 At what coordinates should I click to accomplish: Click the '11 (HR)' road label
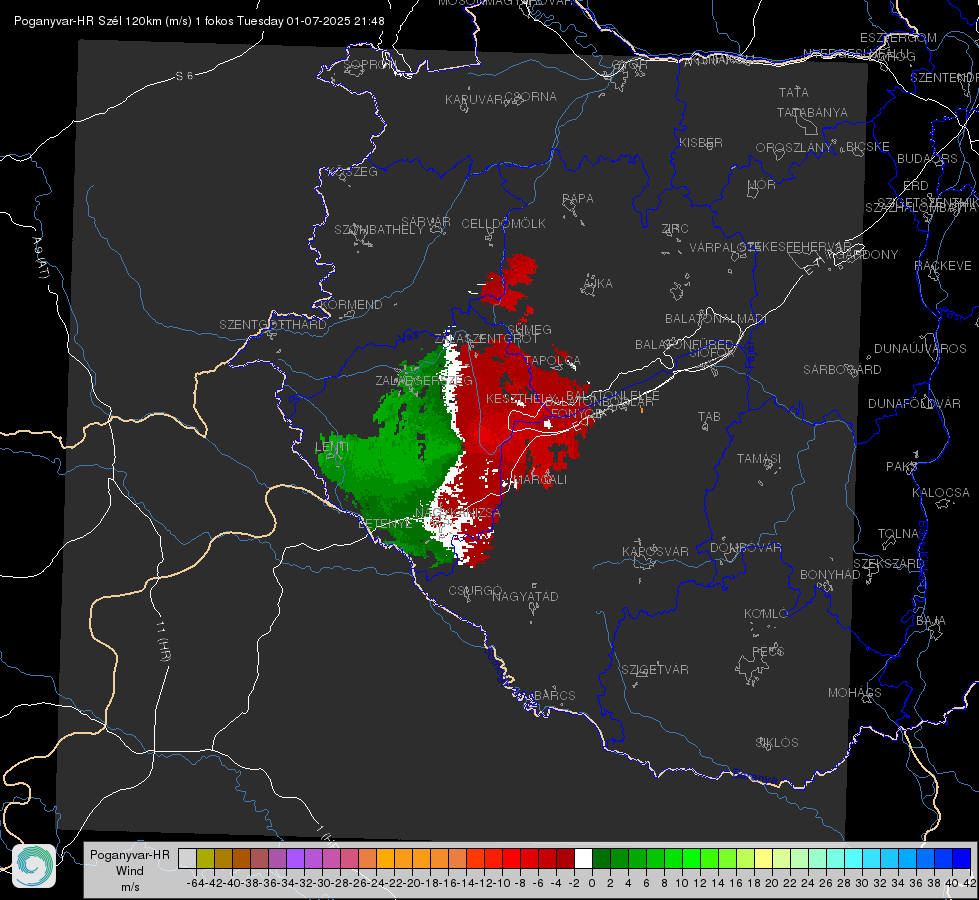(x=163, y=641)
